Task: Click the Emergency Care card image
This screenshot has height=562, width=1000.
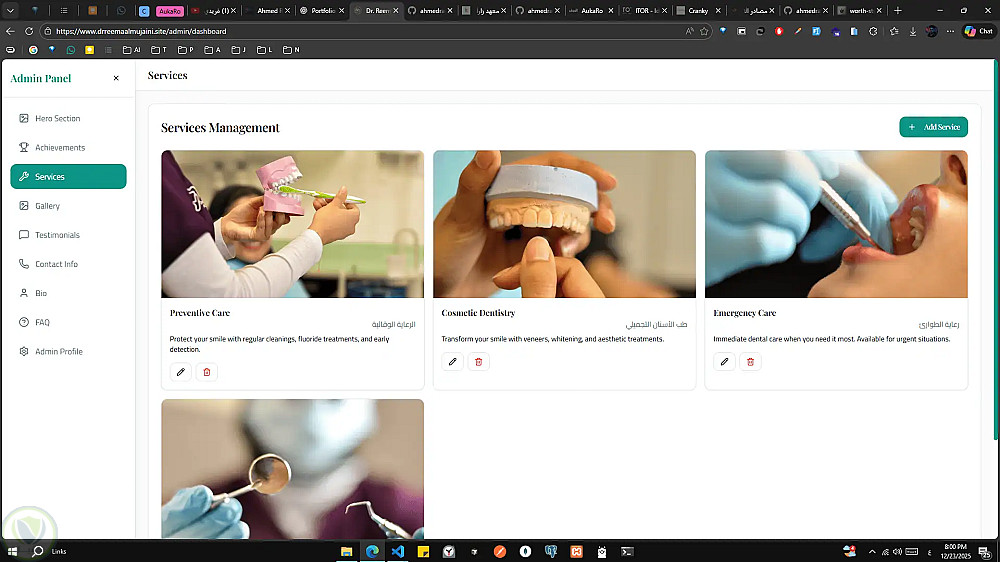Action: pyautogui.click(x=836, y=224)
